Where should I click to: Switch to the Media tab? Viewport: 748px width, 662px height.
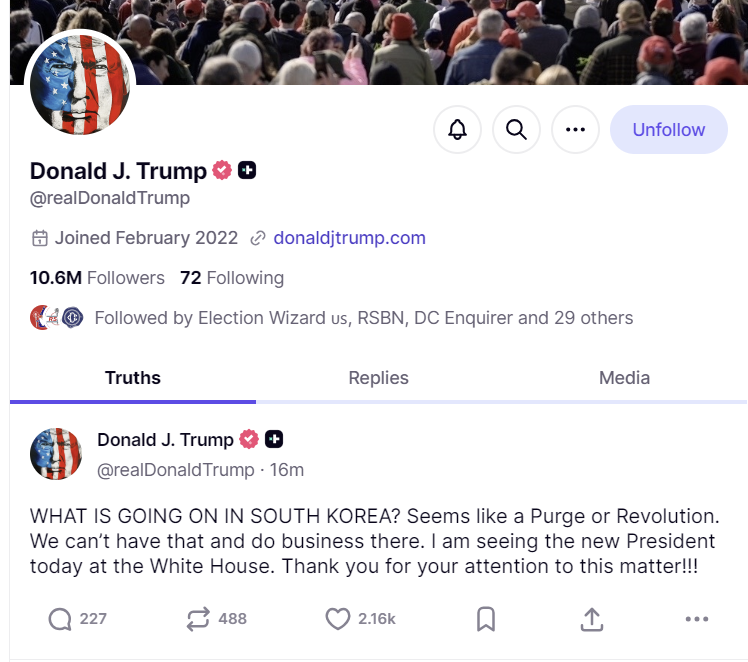pos(624,378)
